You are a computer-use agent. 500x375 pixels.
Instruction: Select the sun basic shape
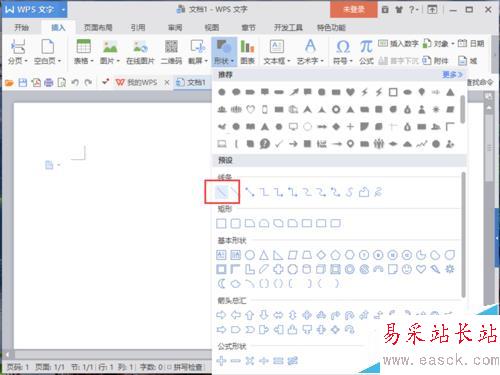pyautogui.click(x=449, y=269)
